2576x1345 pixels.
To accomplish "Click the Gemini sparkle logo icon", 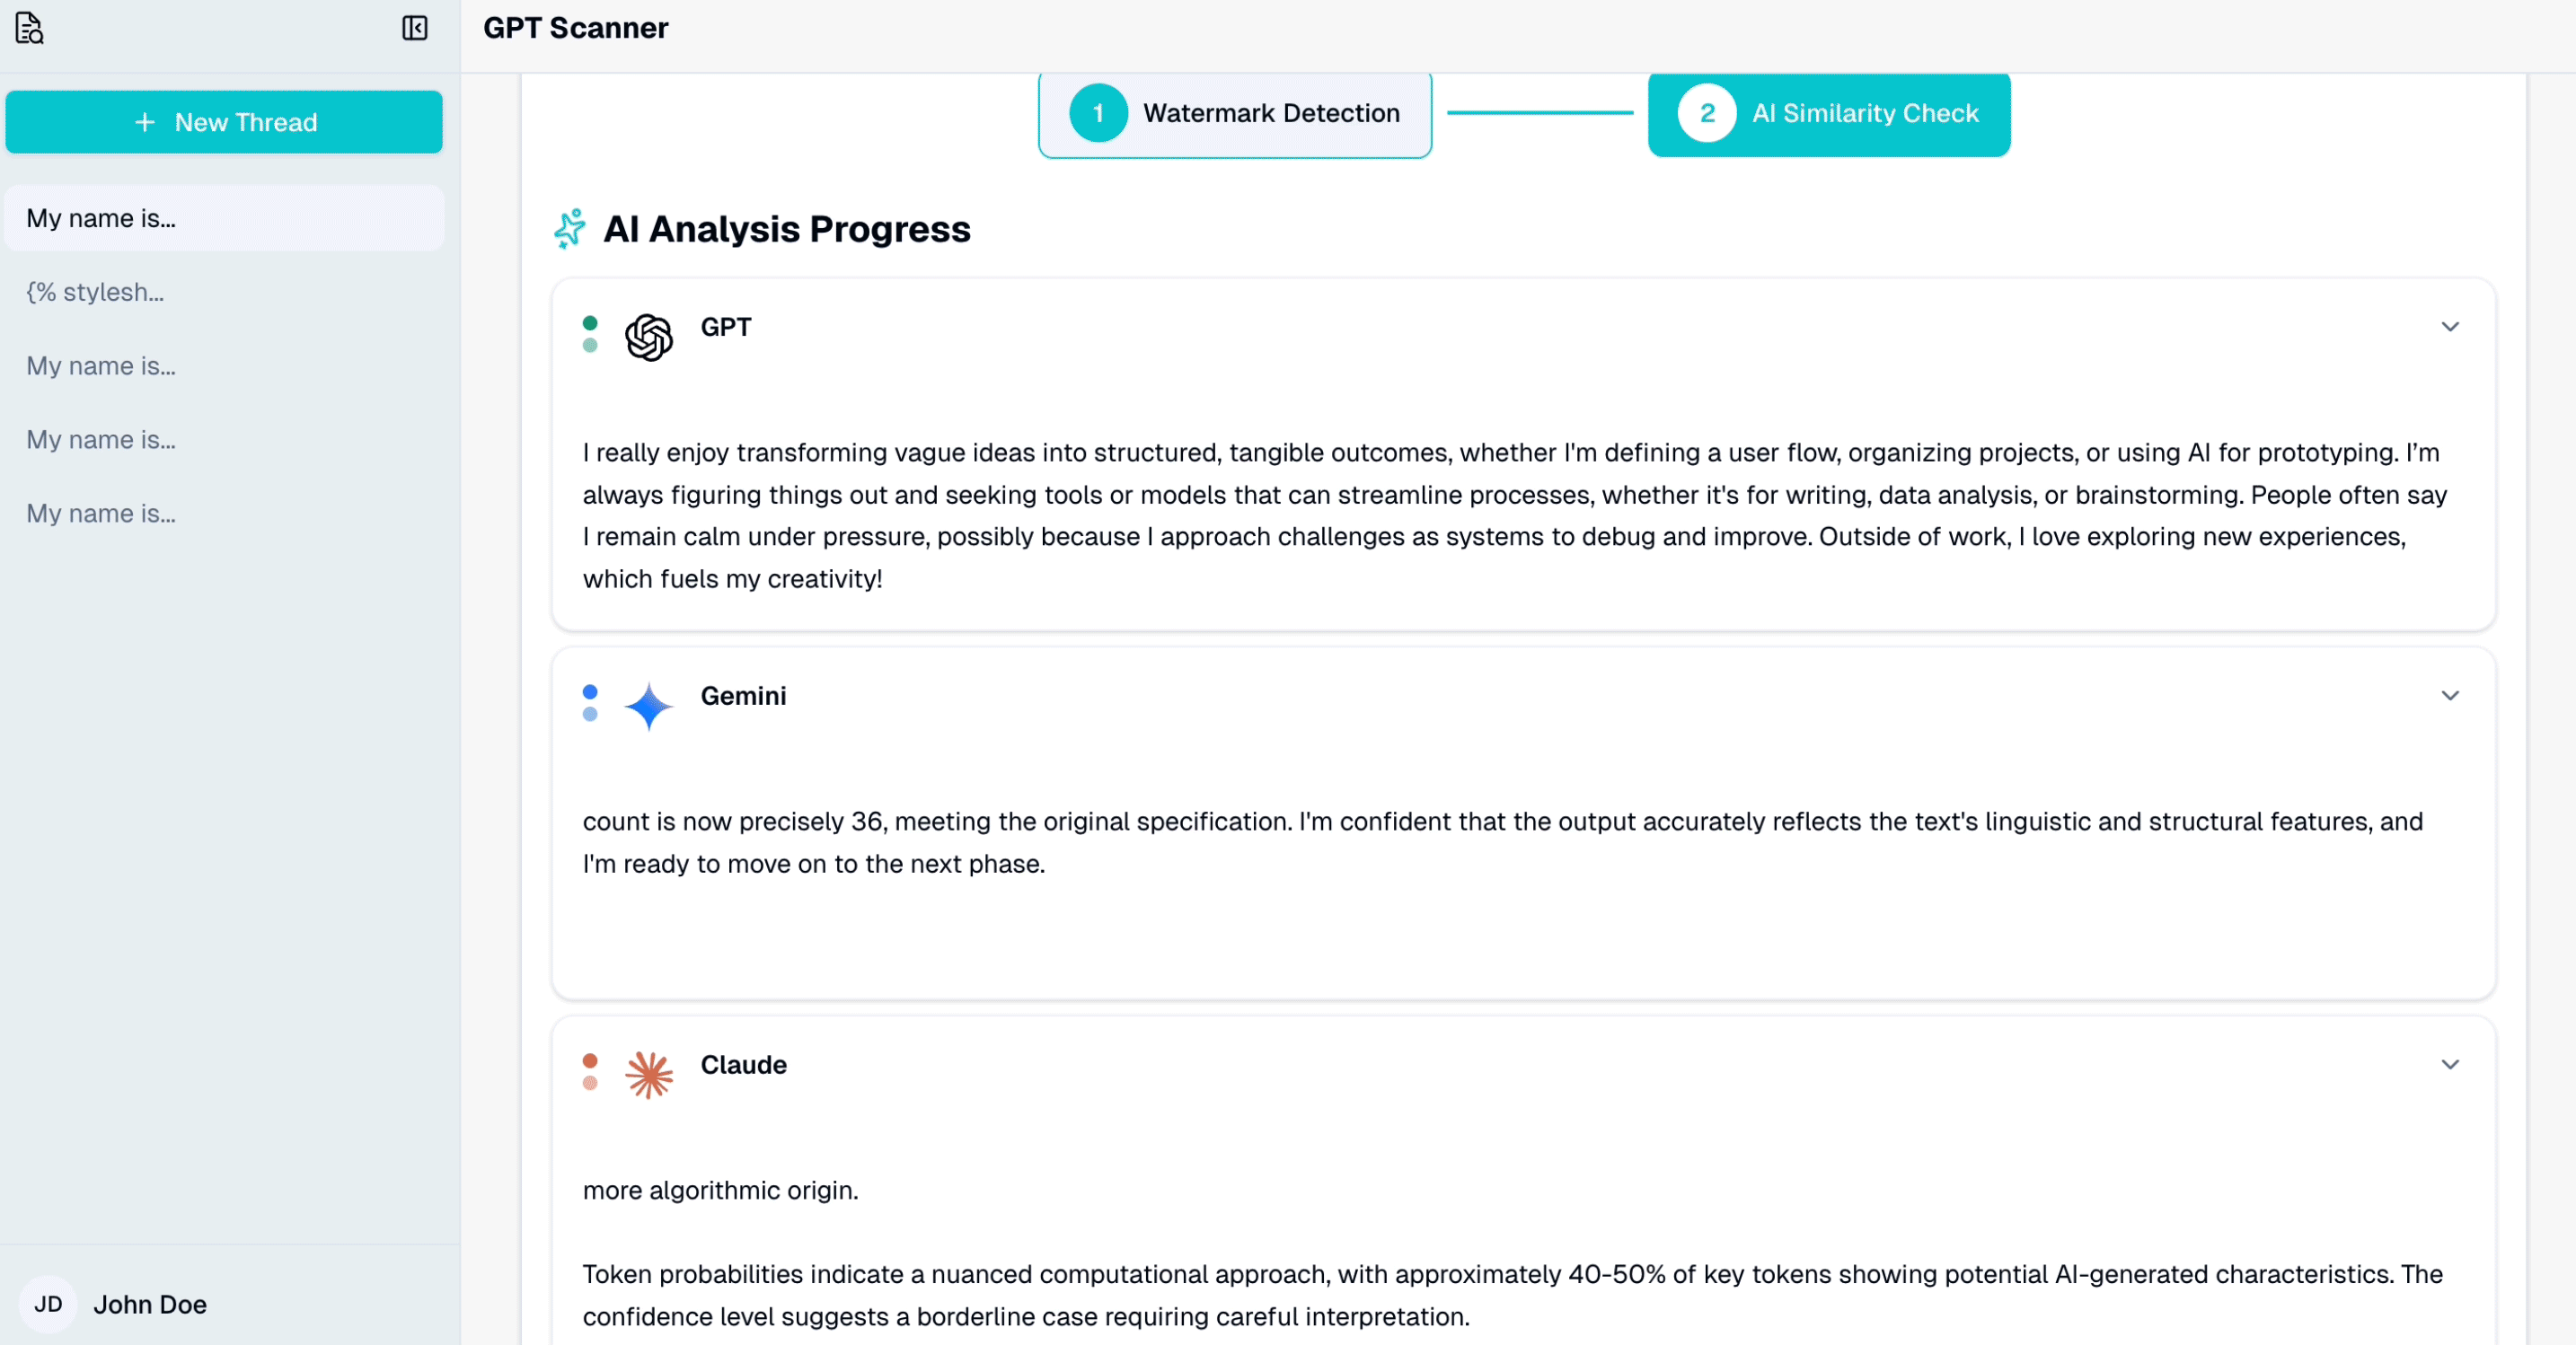I will 649,706.
